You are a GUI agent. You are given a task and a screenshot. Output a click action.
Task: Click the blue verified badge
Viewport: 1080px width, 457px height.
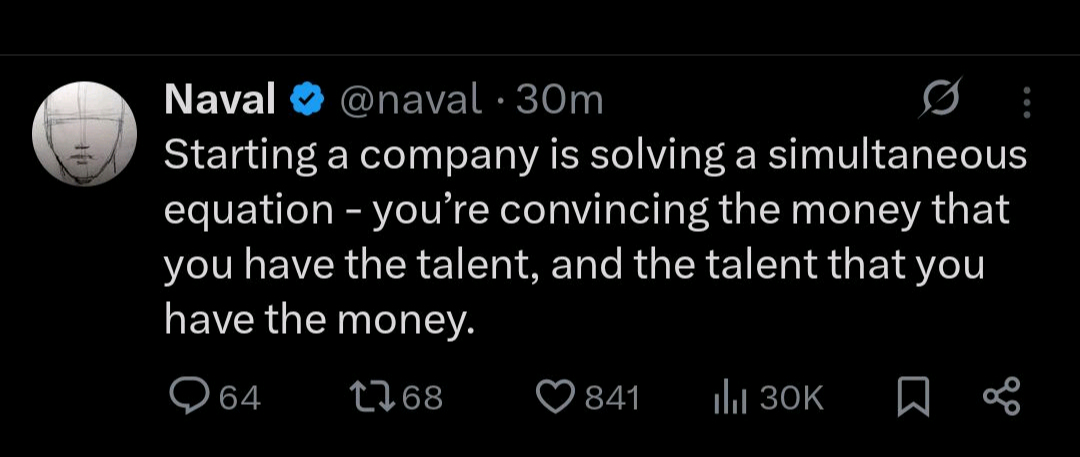coord(305,100)
